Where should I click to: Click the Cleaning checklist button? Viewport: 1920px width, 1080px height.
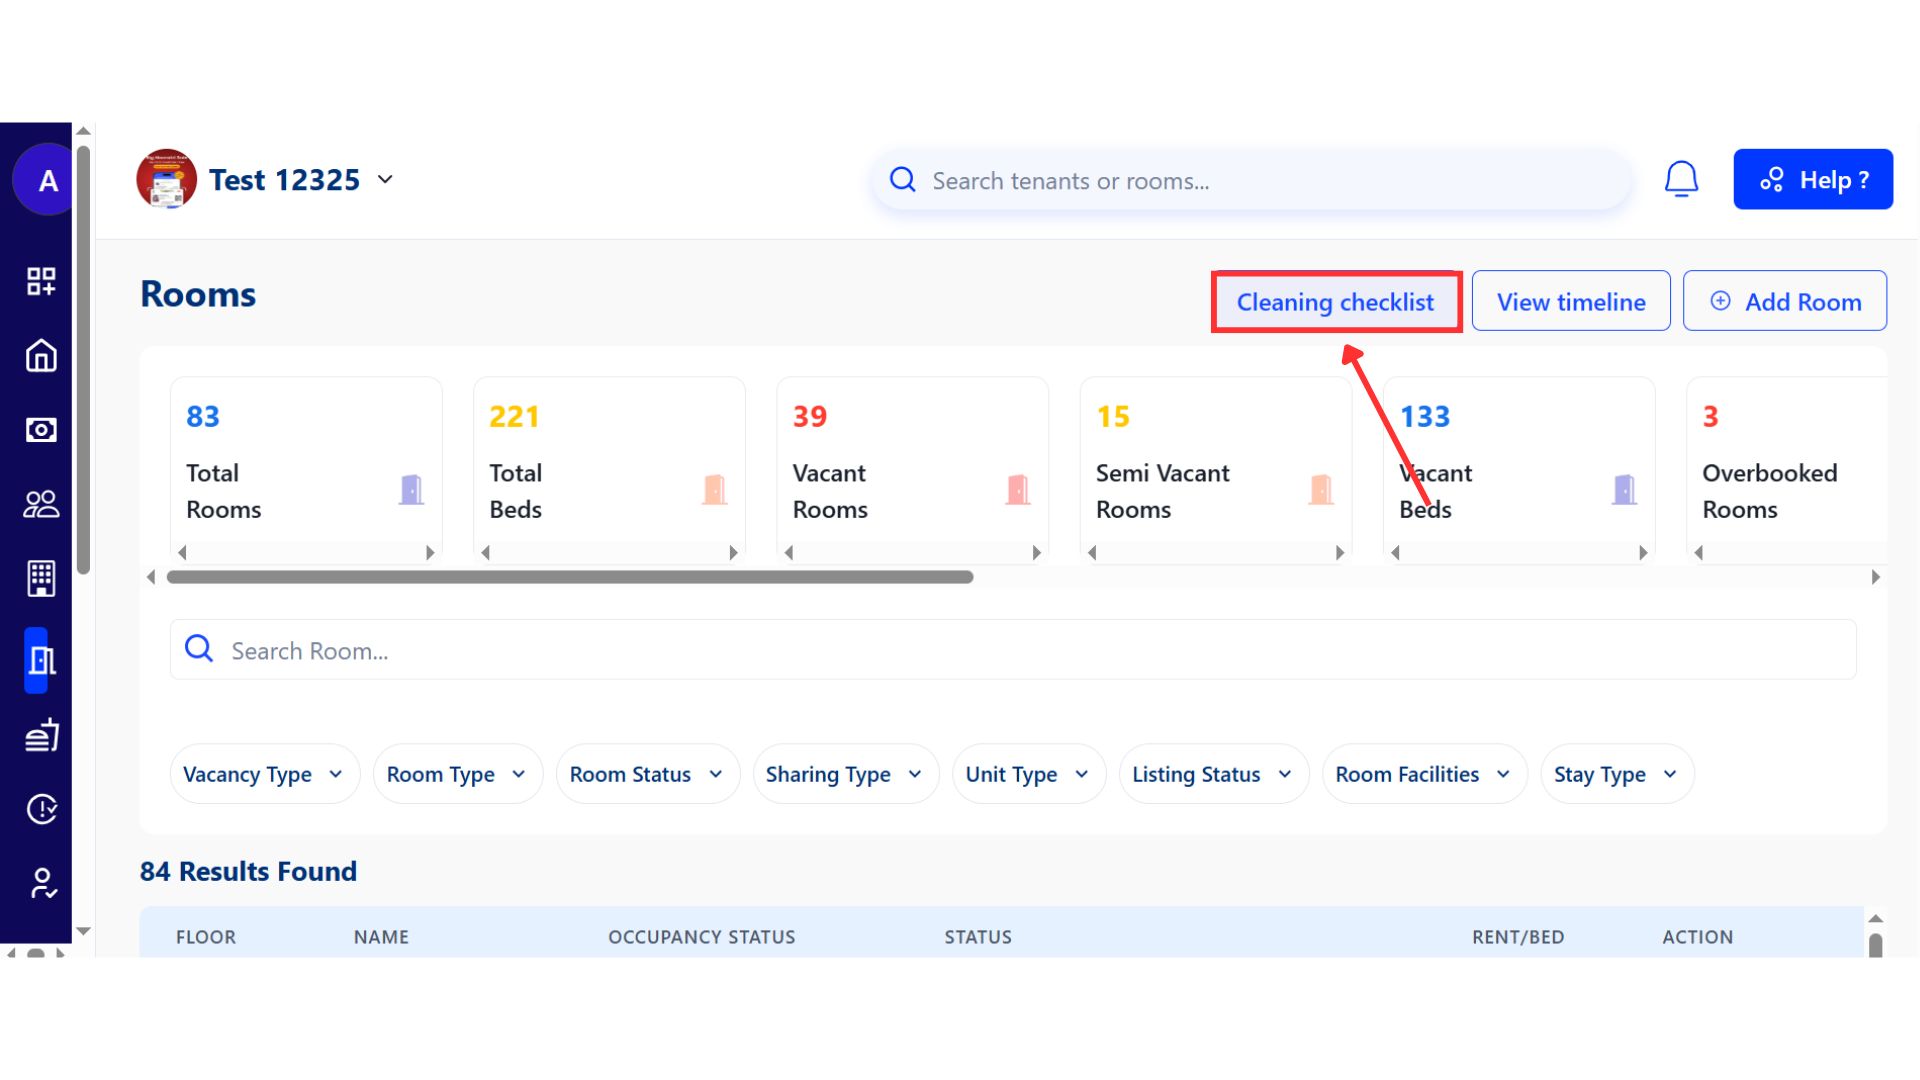coord(1335,302)
